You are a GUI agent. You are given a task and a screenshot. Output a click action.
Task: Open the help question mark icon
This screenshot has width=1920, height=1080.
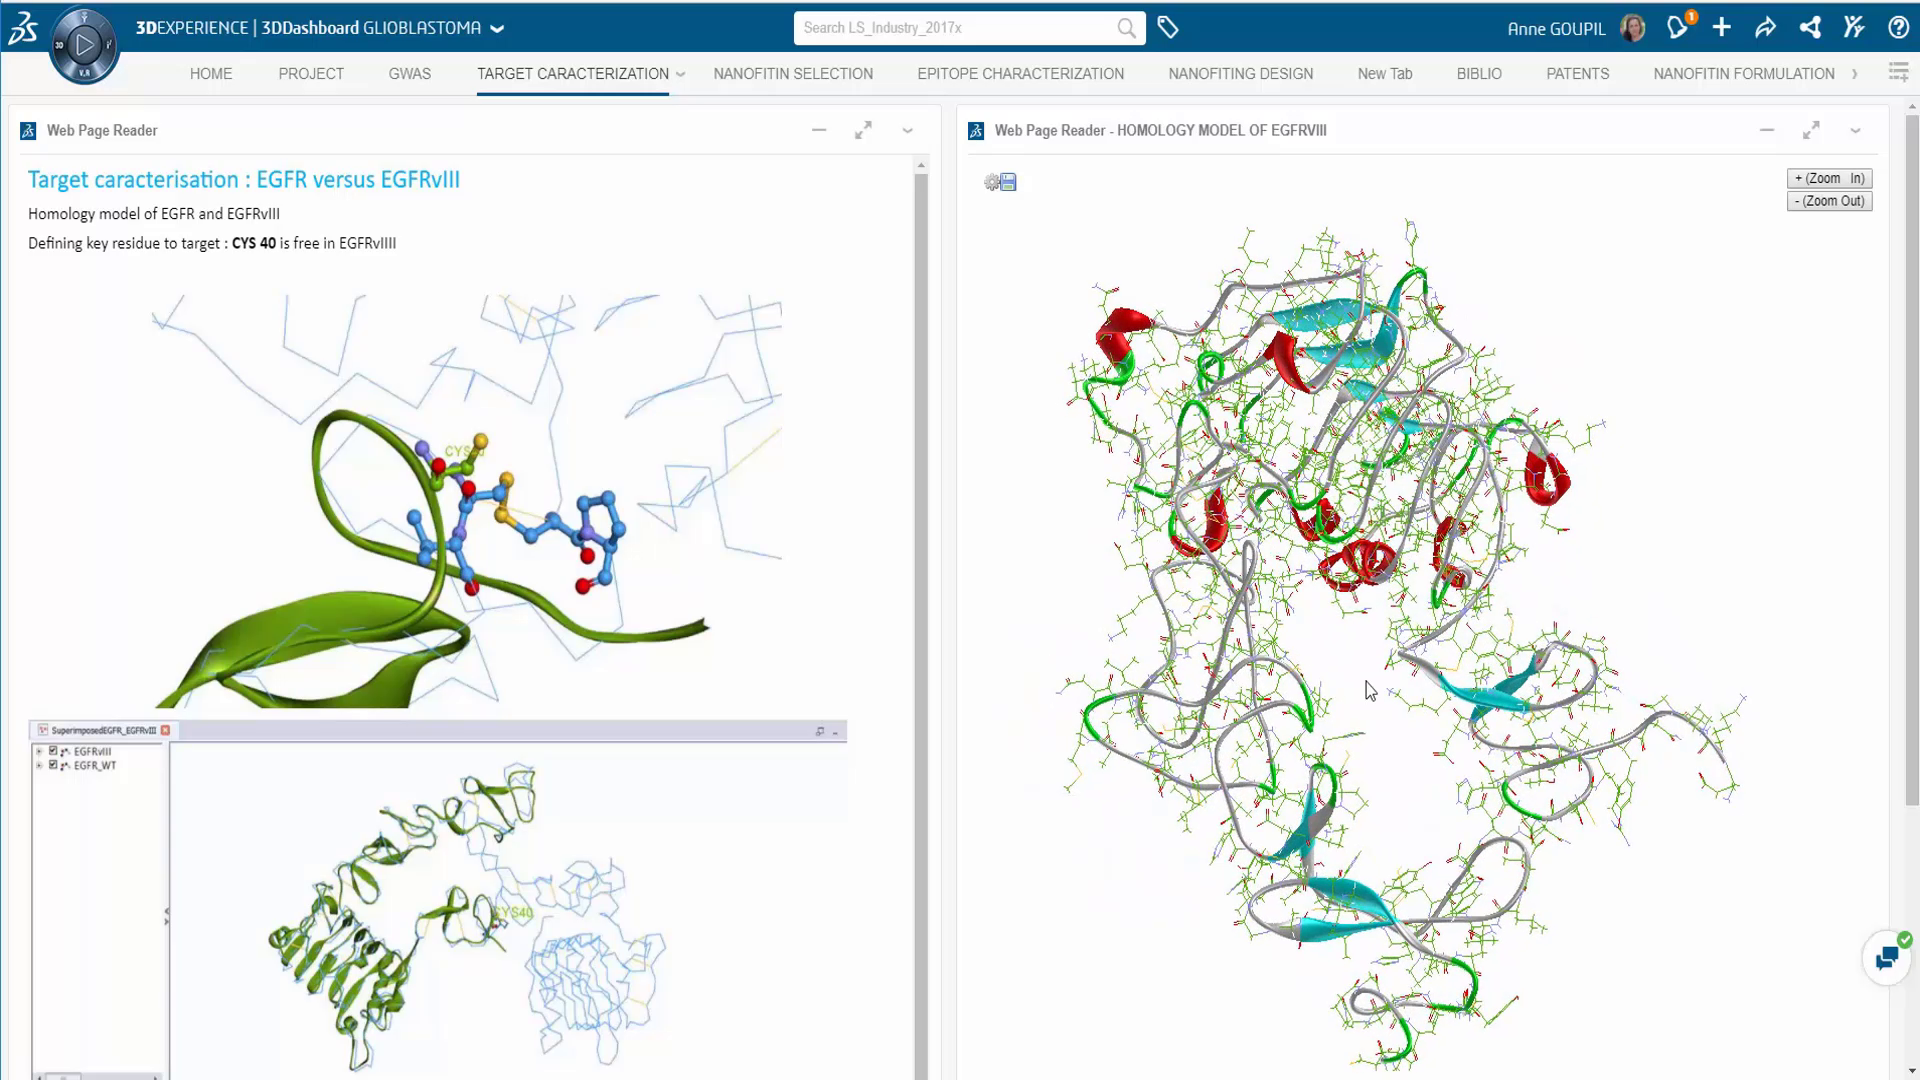point(1898,28)
